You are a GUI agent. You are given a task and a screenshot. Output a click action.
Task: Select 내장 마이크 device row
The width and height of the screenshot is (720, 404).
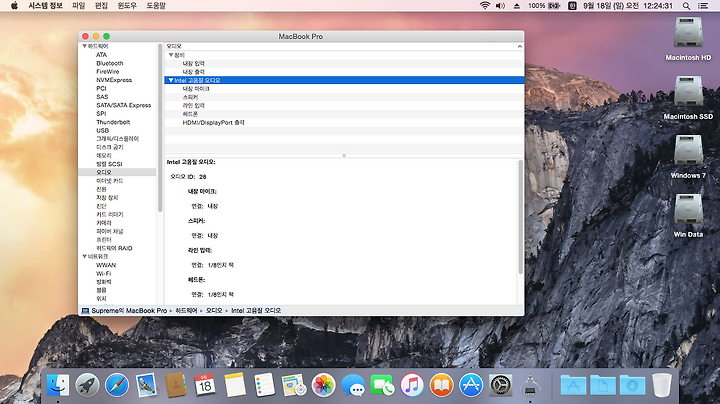344,89
